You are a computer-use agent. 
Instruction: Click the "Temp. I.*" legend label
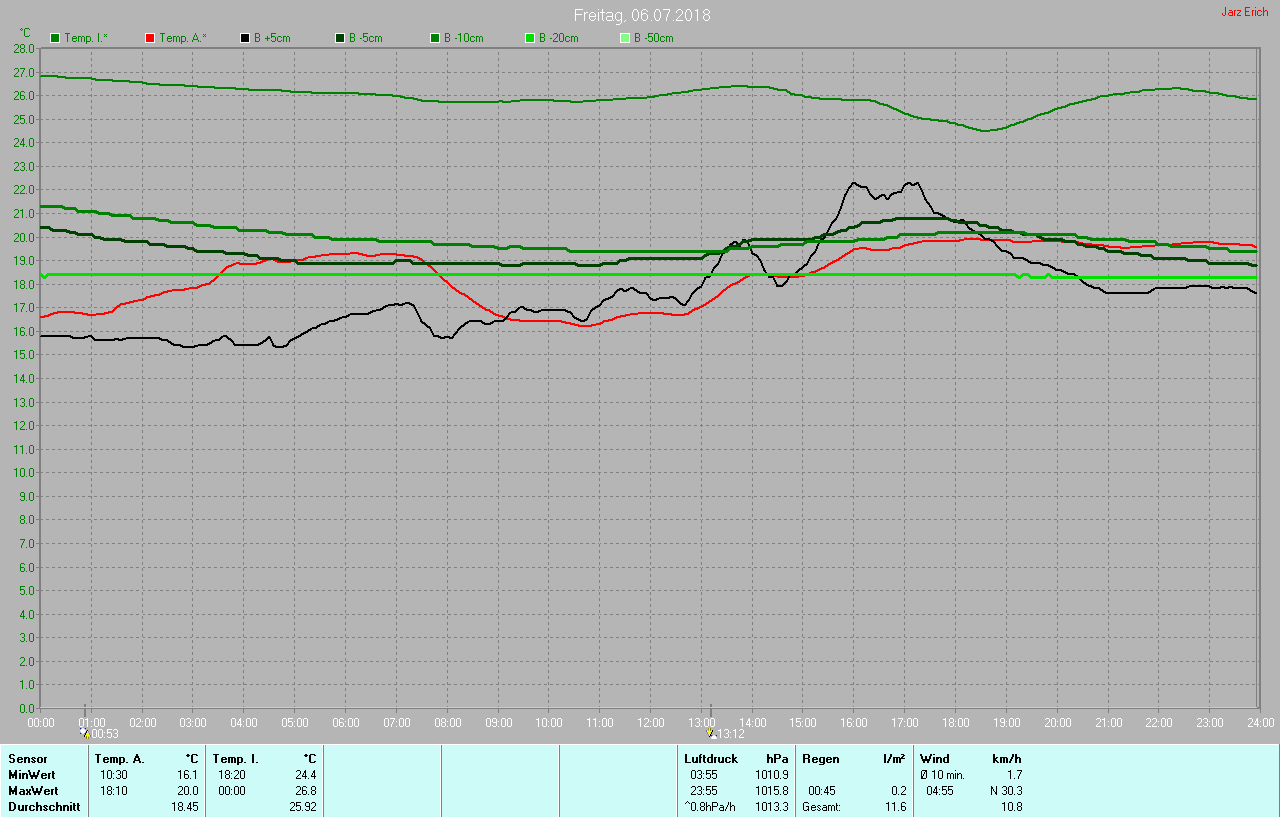(x=86, y=38)
